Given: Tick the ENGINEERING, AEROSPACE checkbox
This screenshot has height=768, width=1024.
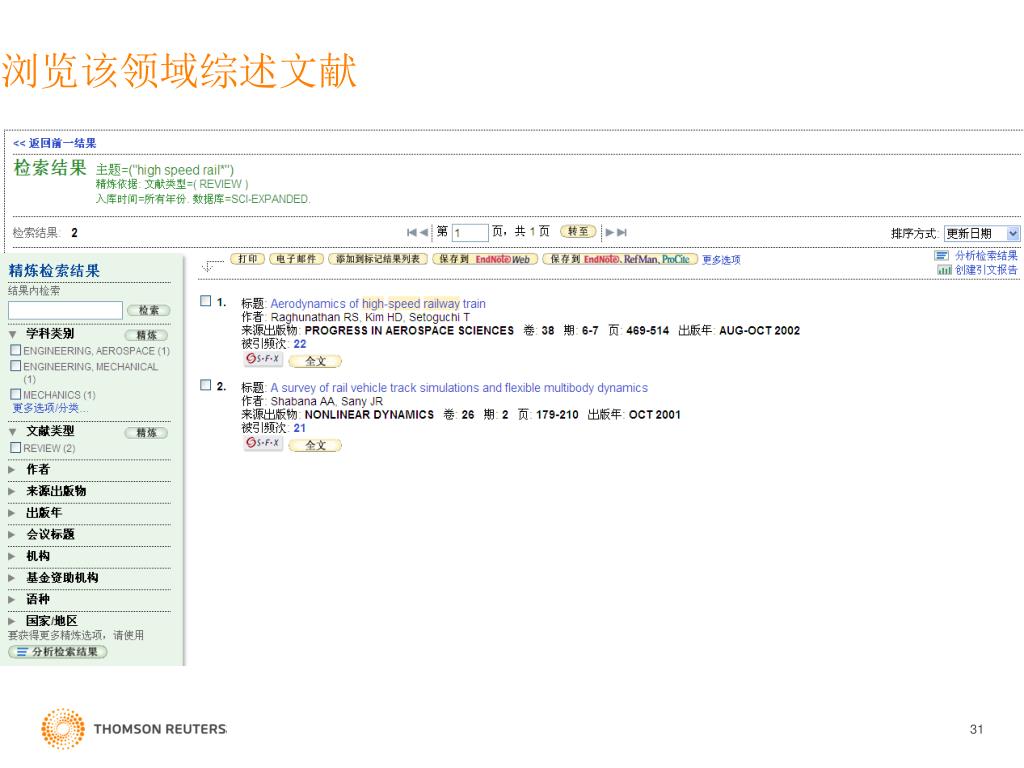Looking at the screenshot, I should [15, 351].
